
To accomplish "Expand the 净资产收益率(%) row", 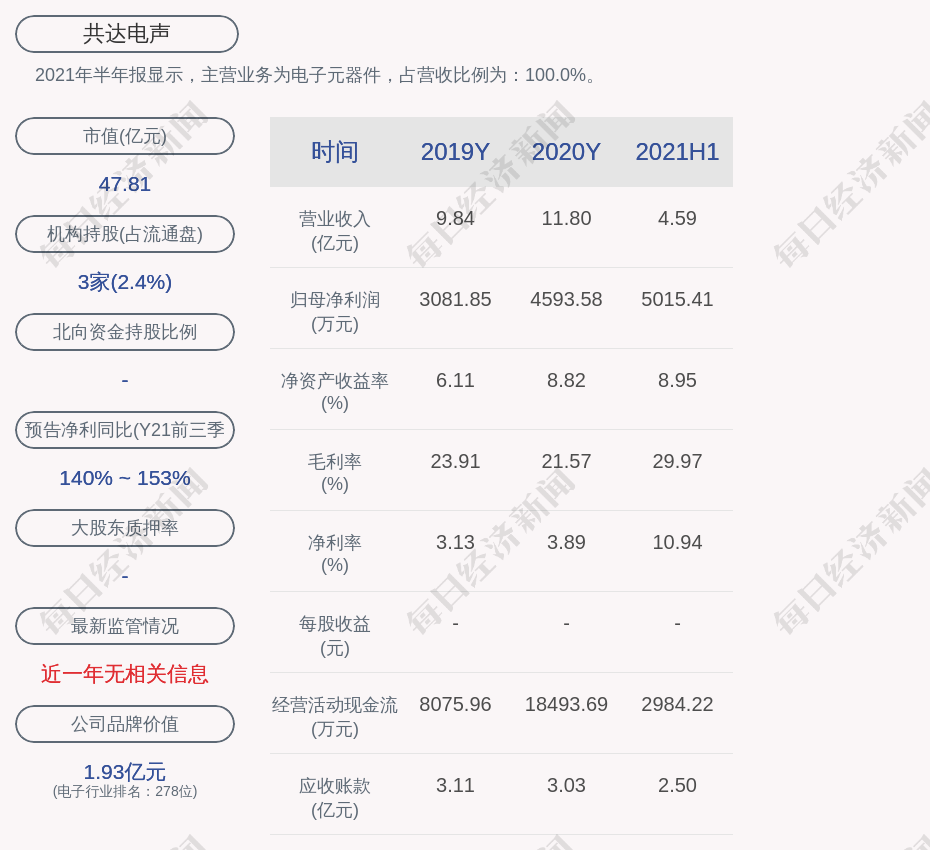I will tap(335, 390).
